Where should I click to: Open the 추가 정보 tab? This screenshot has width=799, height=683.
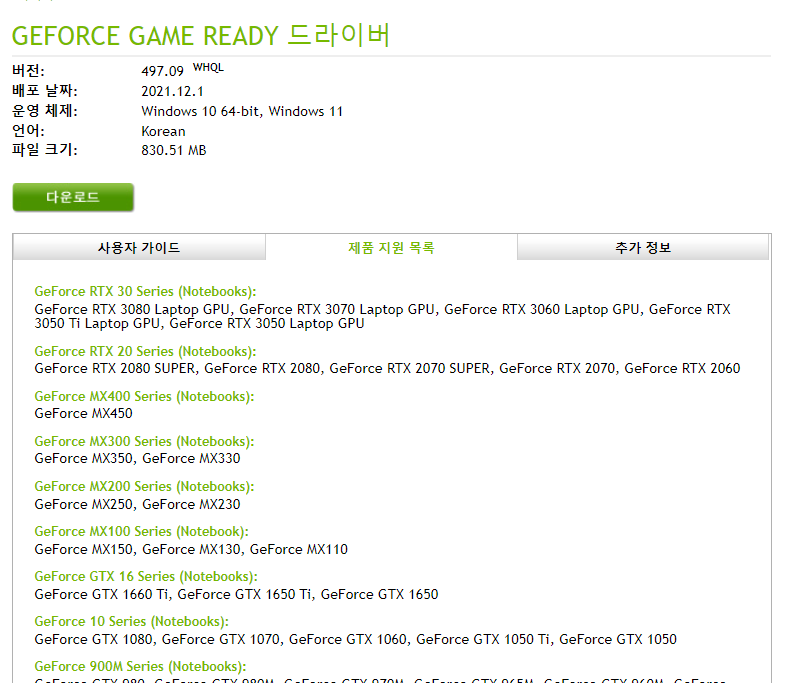click(643, 248)
